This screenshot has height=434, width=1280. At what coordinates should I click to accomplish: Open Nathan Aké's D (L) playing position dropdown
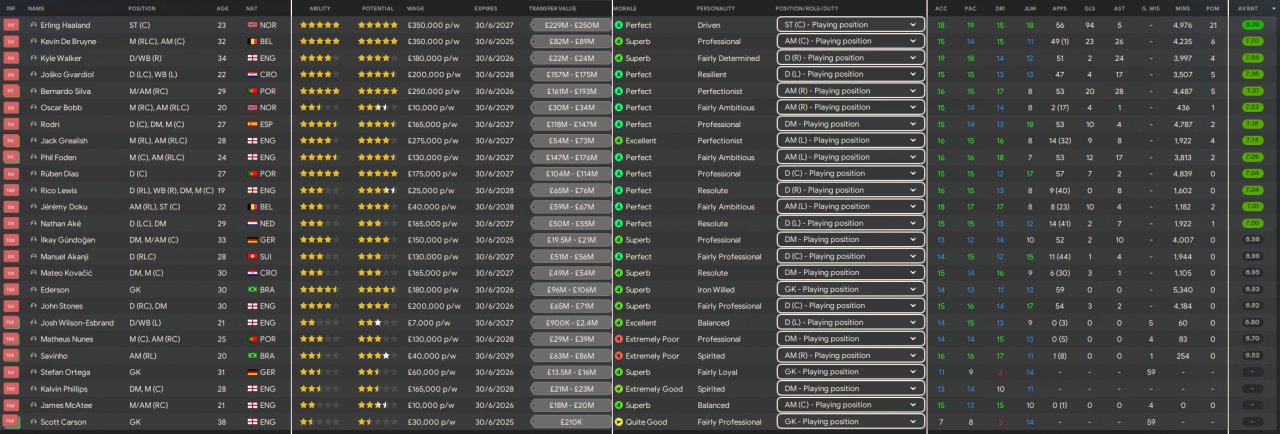850,223
